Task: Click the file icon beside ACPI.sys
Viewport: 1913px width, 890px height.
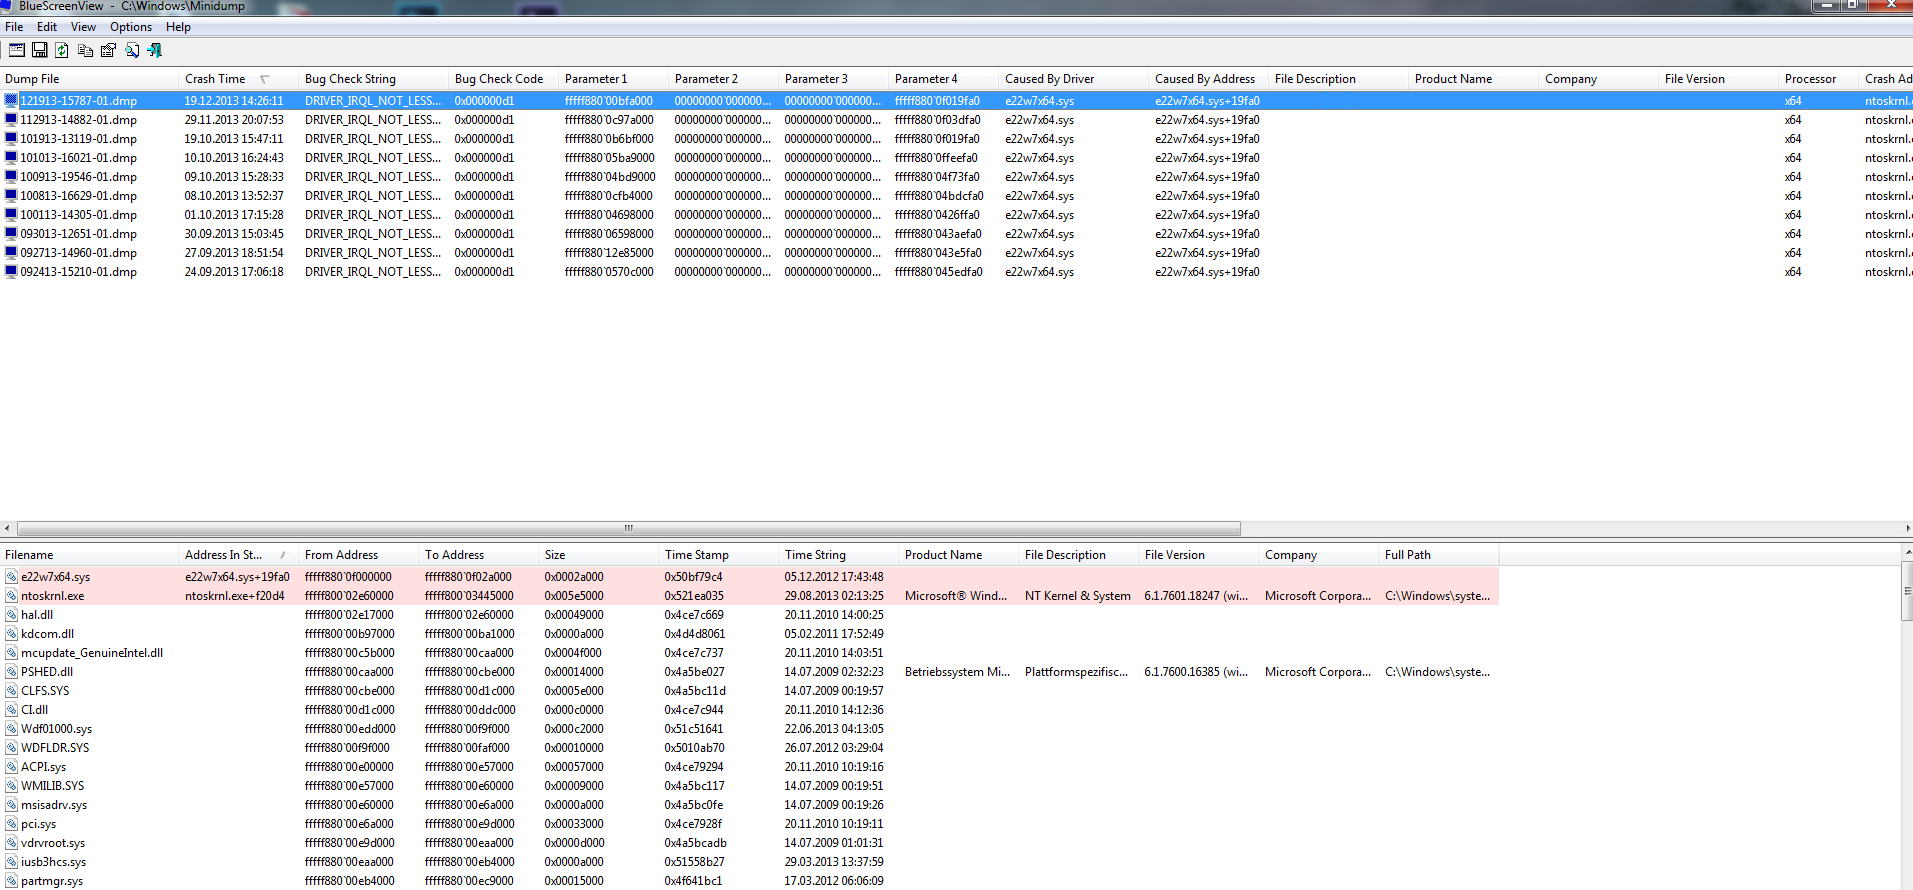Action: (x=11, y=767)
